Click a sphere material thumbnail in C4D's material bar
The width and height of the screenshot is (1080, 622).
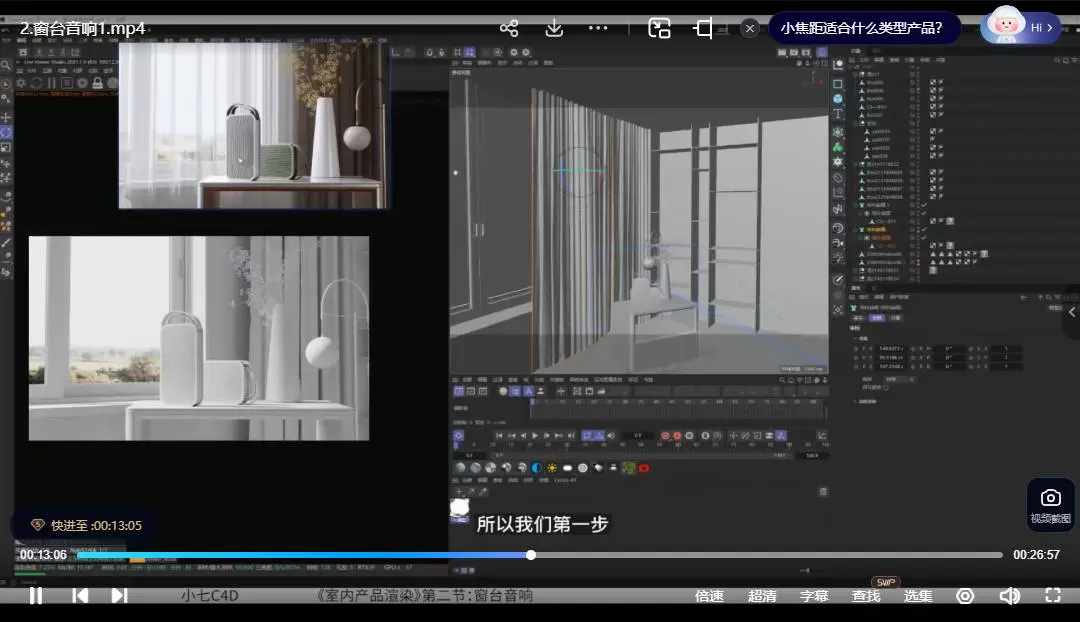pyautogui.click(x=460, y=467)
